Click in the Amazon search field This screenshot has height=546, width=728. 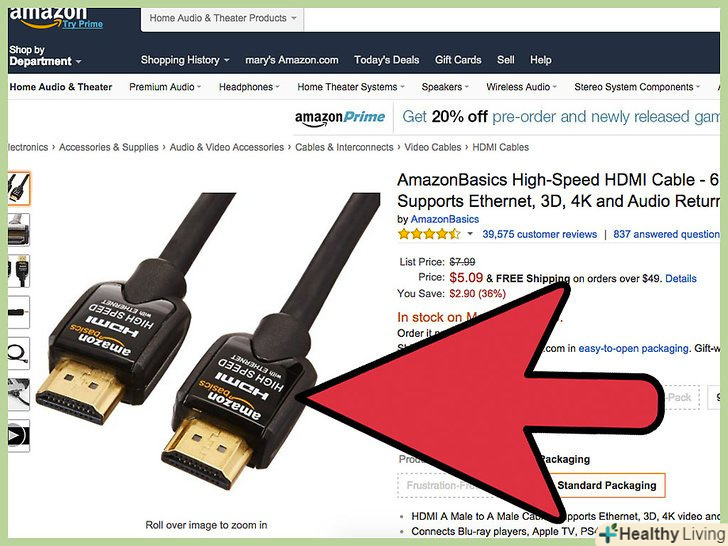pyautogui.click(x=512, y=20)
